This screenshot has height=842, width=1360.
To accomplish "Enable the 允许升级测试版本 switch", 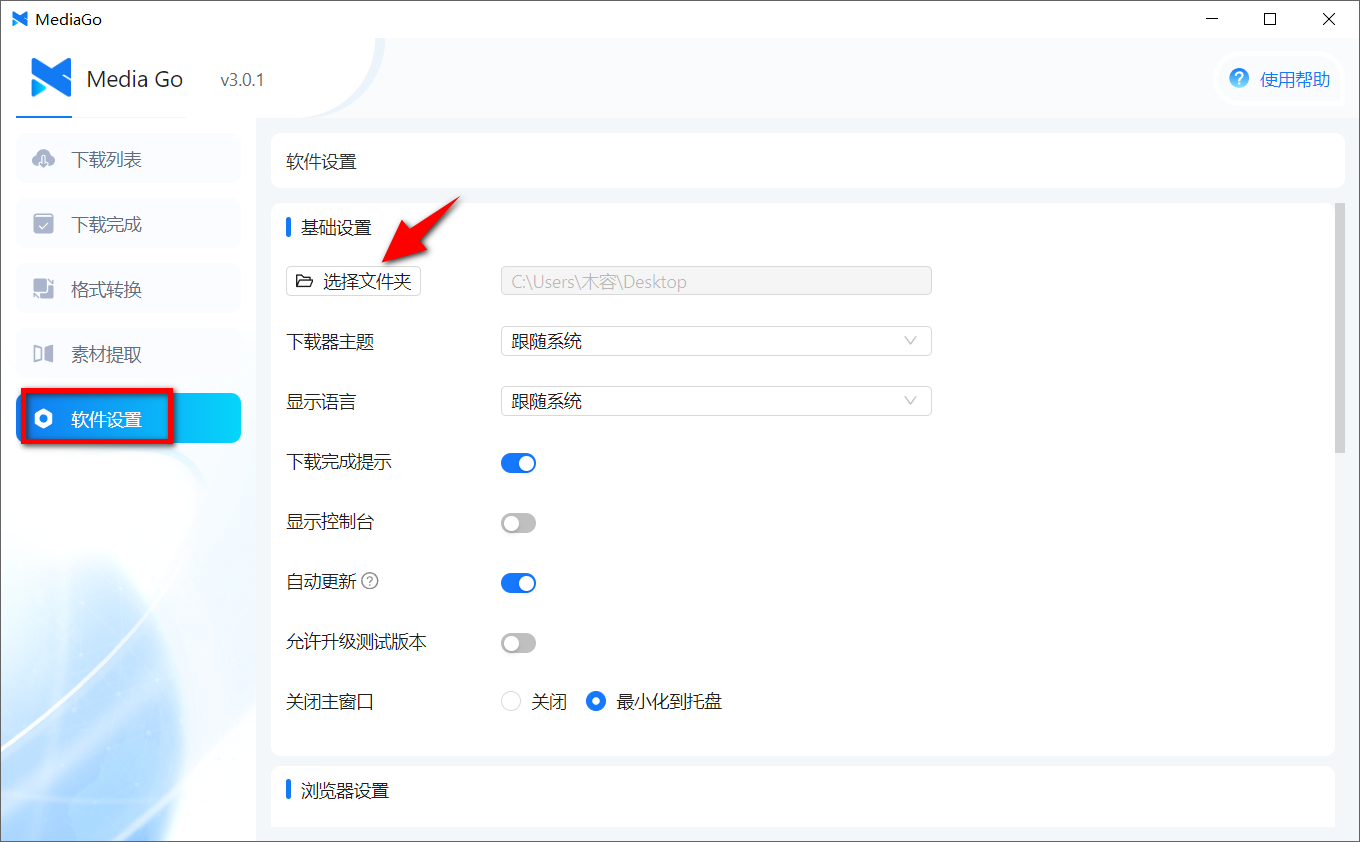I will 518,643.
